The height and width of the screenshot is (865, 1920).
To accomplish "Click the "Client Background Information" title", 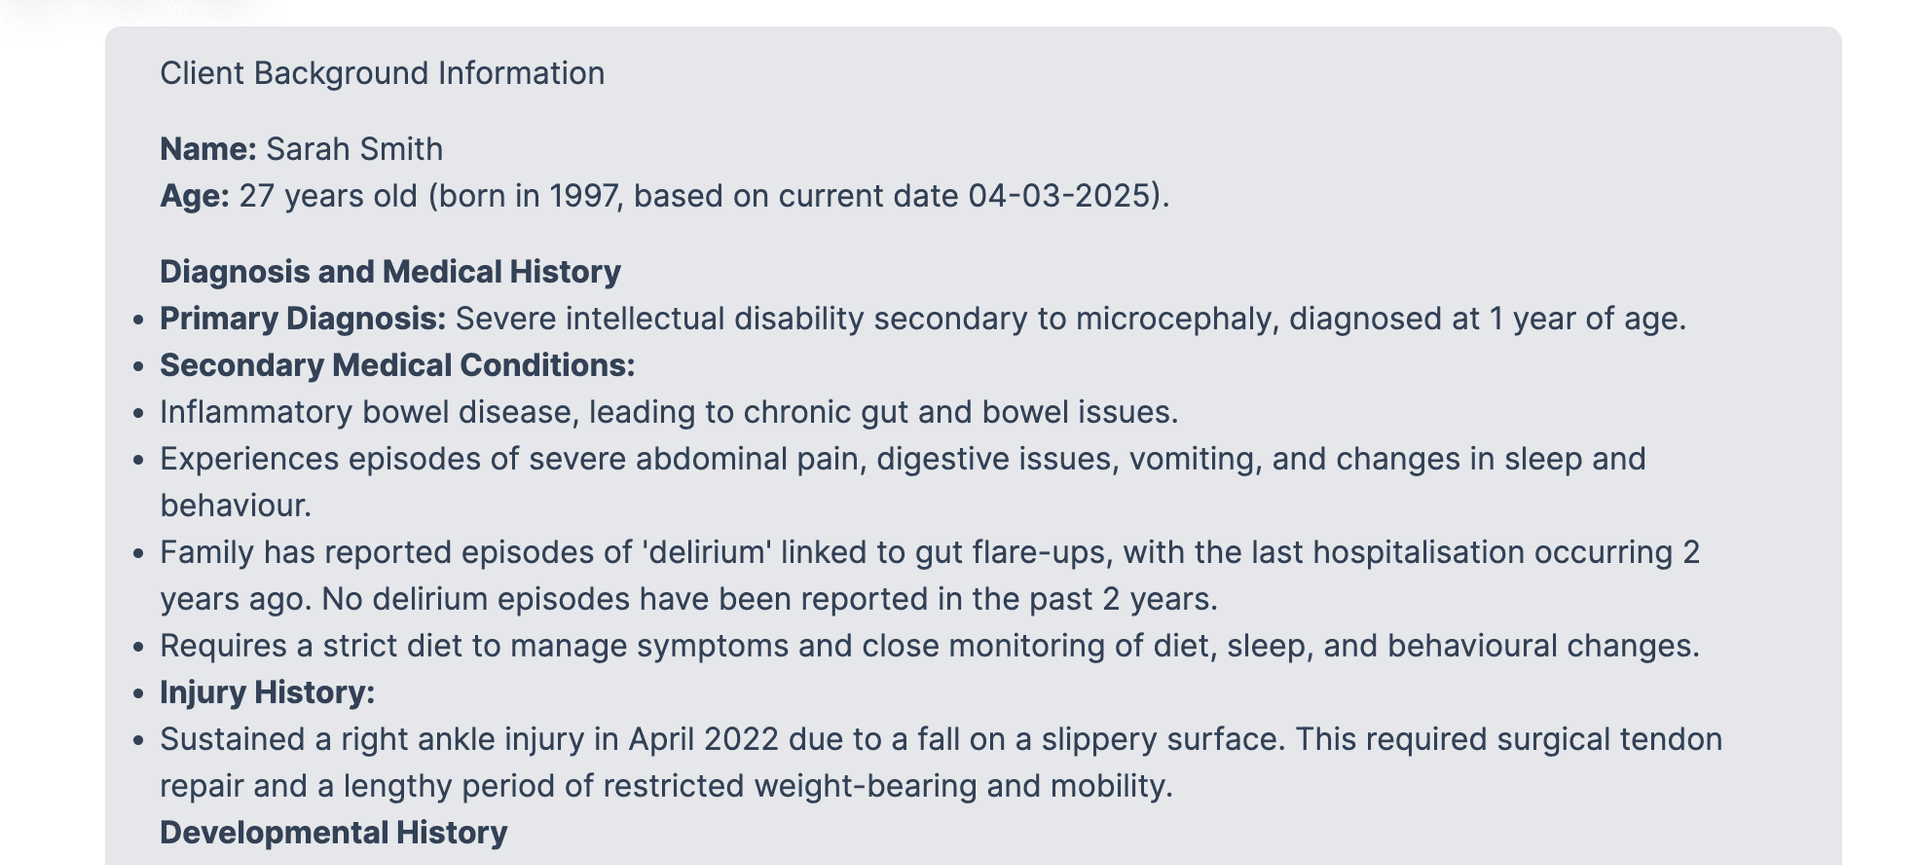I will tap(382, 73).
